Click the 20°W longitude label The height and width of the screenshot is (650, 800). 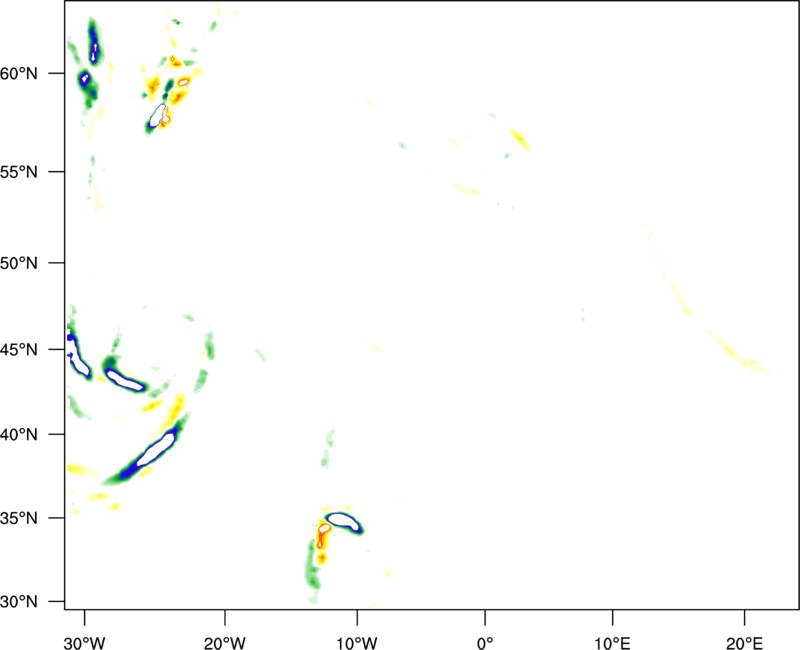click(x=225, y=643)
